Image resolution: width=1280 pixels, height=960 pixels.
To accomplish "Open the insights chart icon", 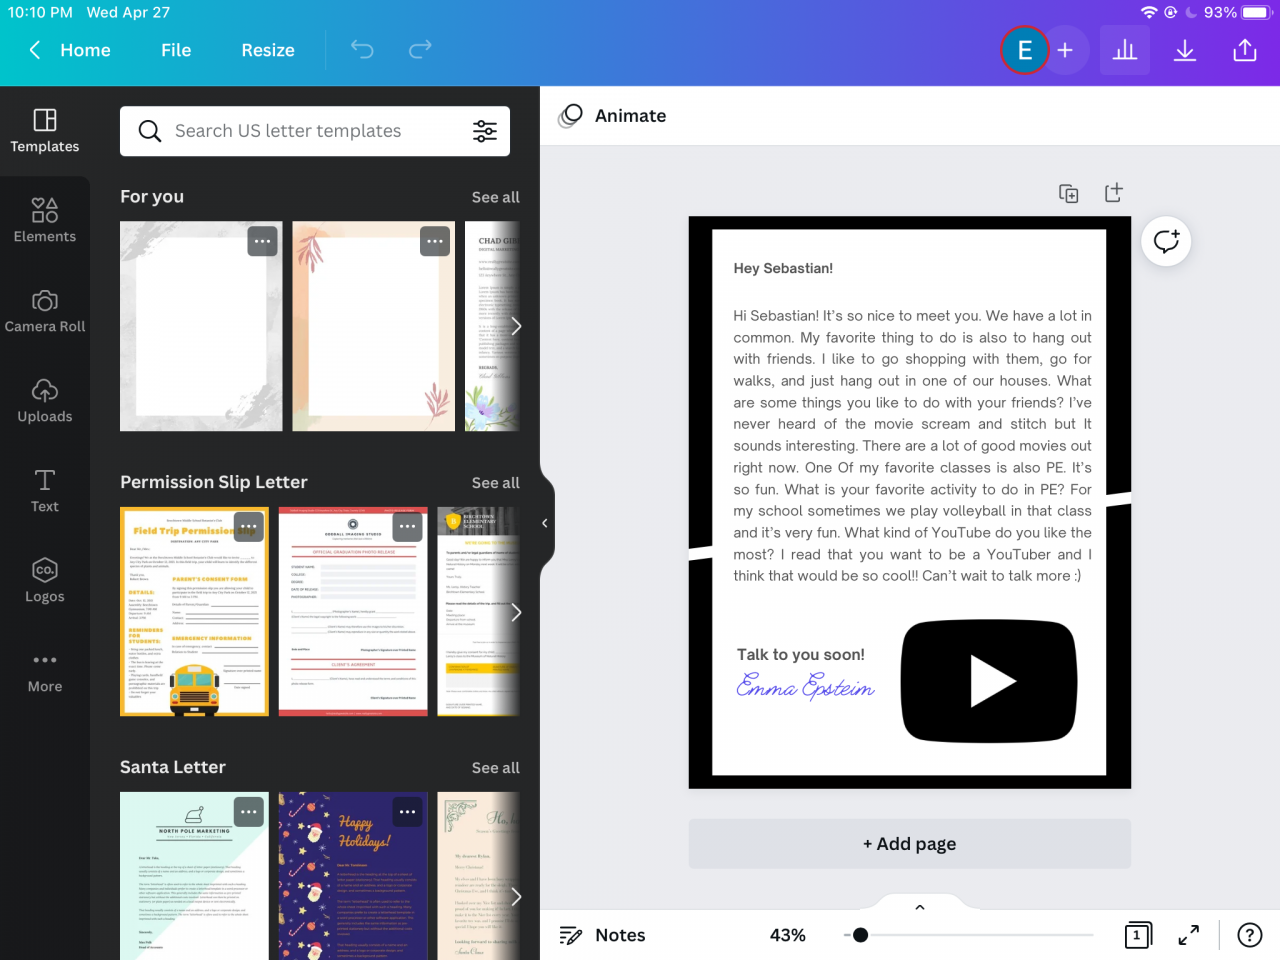I will point(1125,50).
